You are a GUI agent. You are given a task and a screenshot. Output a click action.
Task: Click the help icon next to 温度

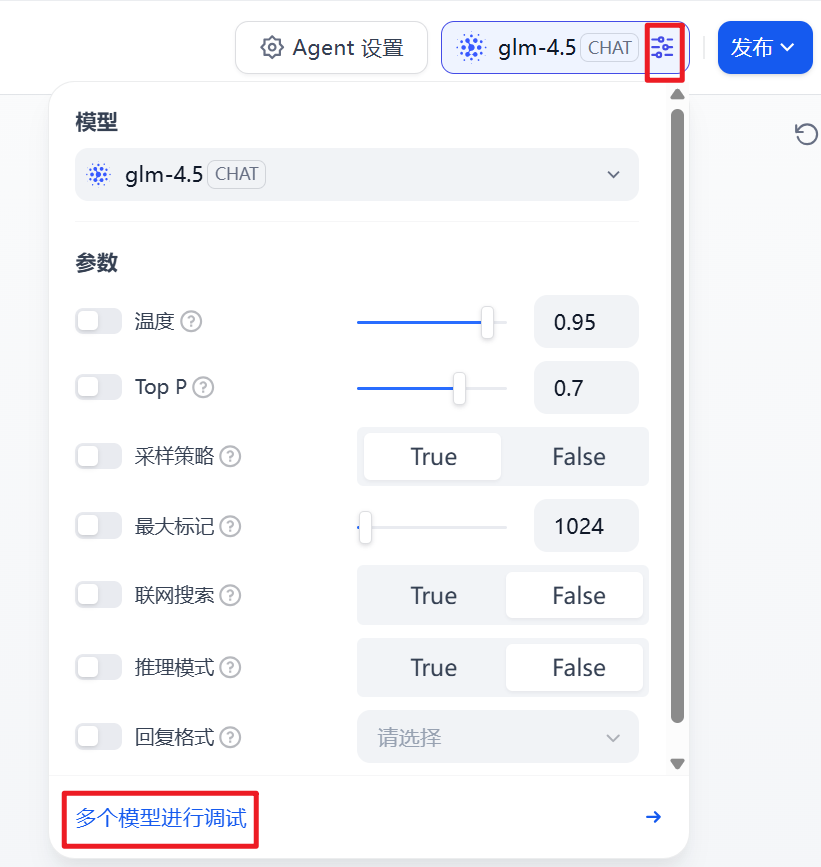(191, 321)
